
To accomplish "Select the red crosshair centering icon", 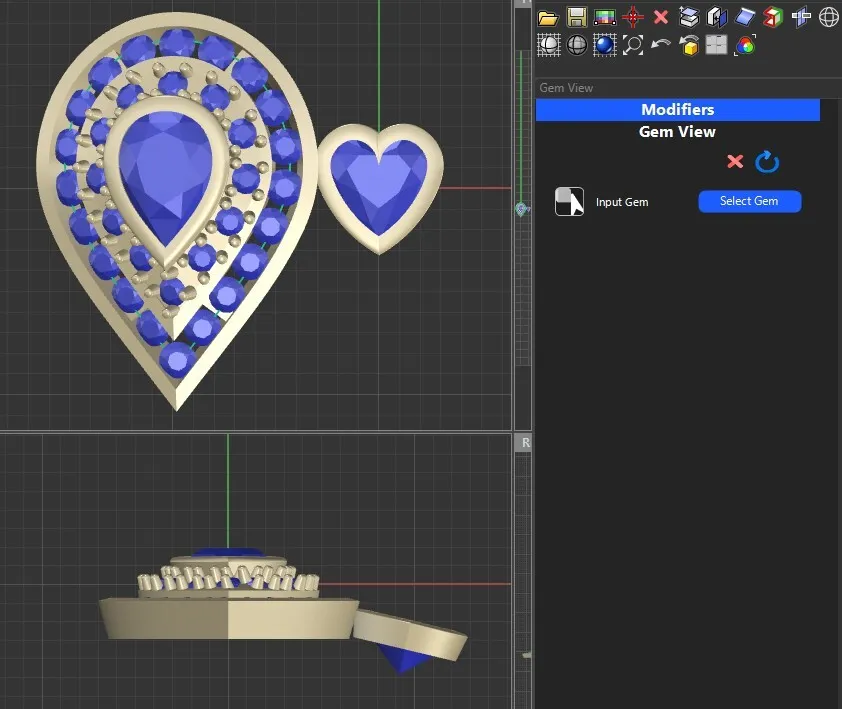I will [x=633, y=17].
